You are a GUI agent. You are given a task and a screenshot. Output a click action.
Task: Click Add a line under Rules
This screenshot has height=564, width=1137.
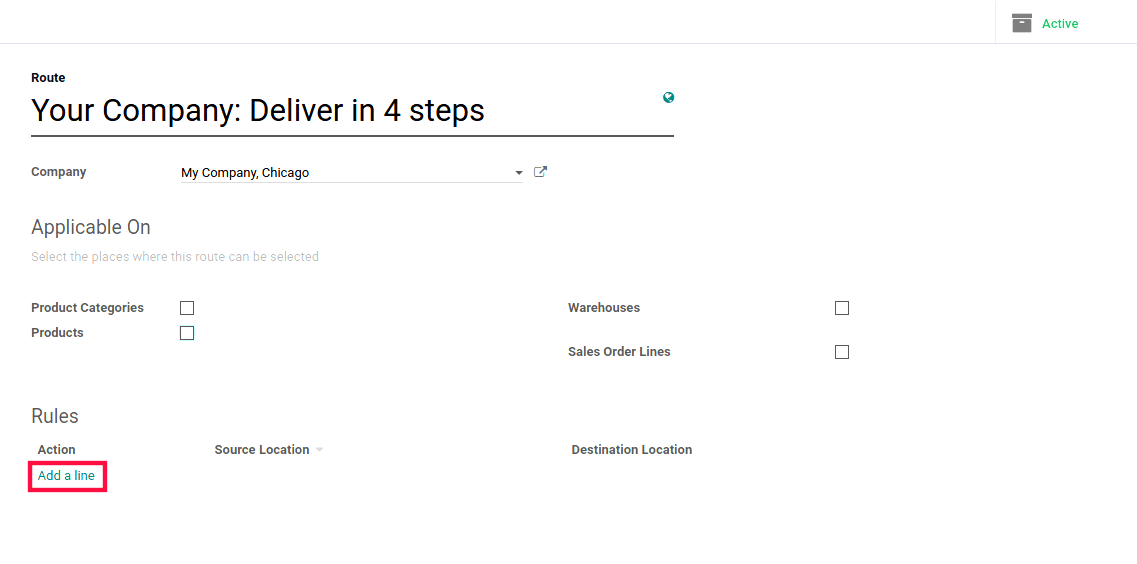click(x=67, y=476)
